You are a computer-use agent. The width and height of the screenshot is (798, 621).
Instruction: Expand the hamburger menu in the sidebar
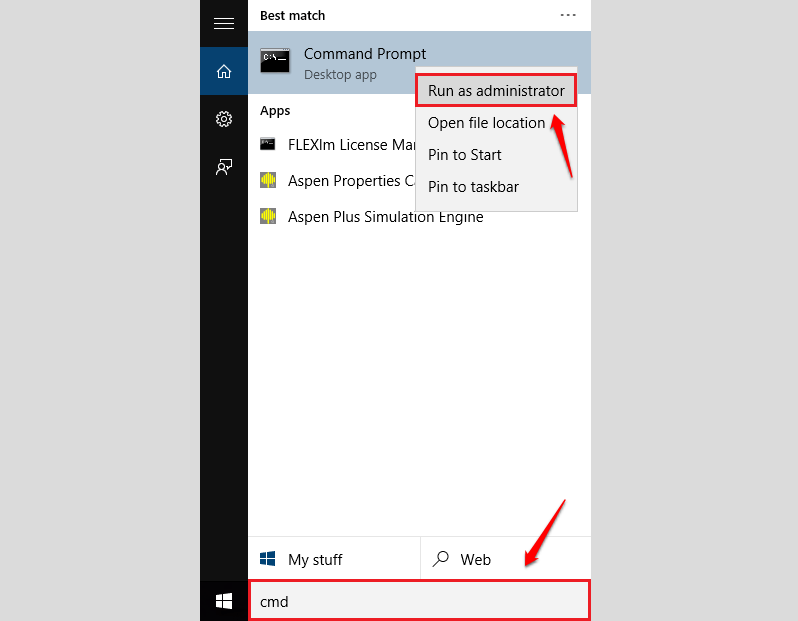click(224, 23)
